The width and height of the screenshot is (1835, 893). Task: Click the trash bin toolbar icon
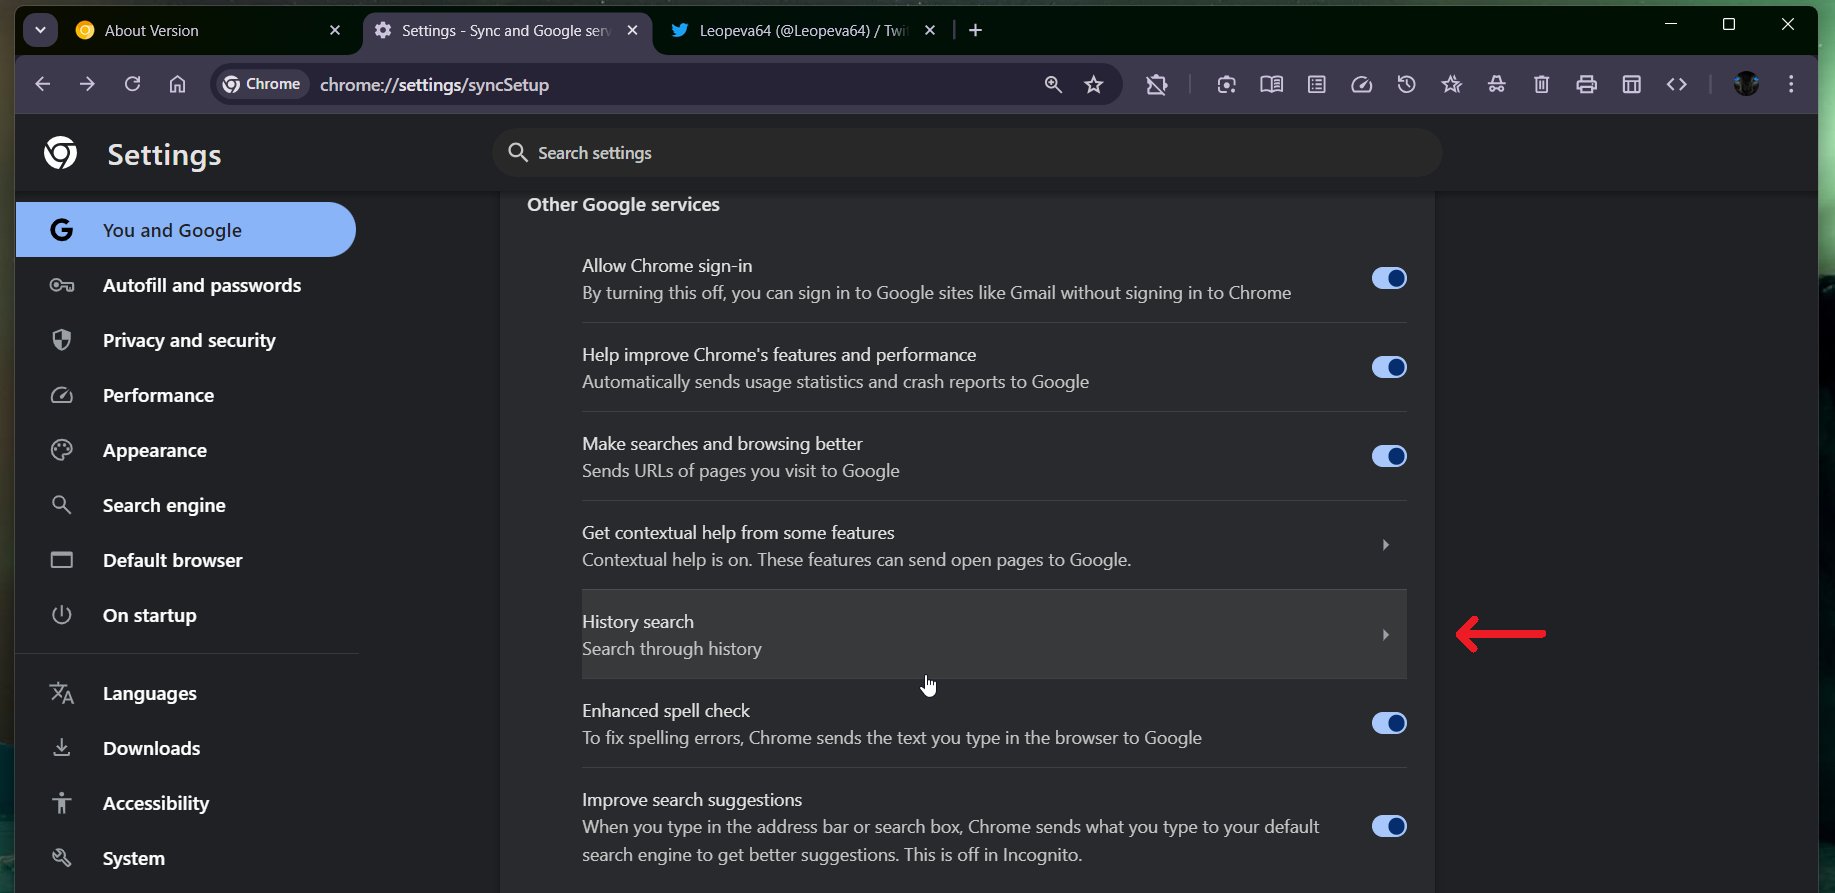pos(1541,85)
